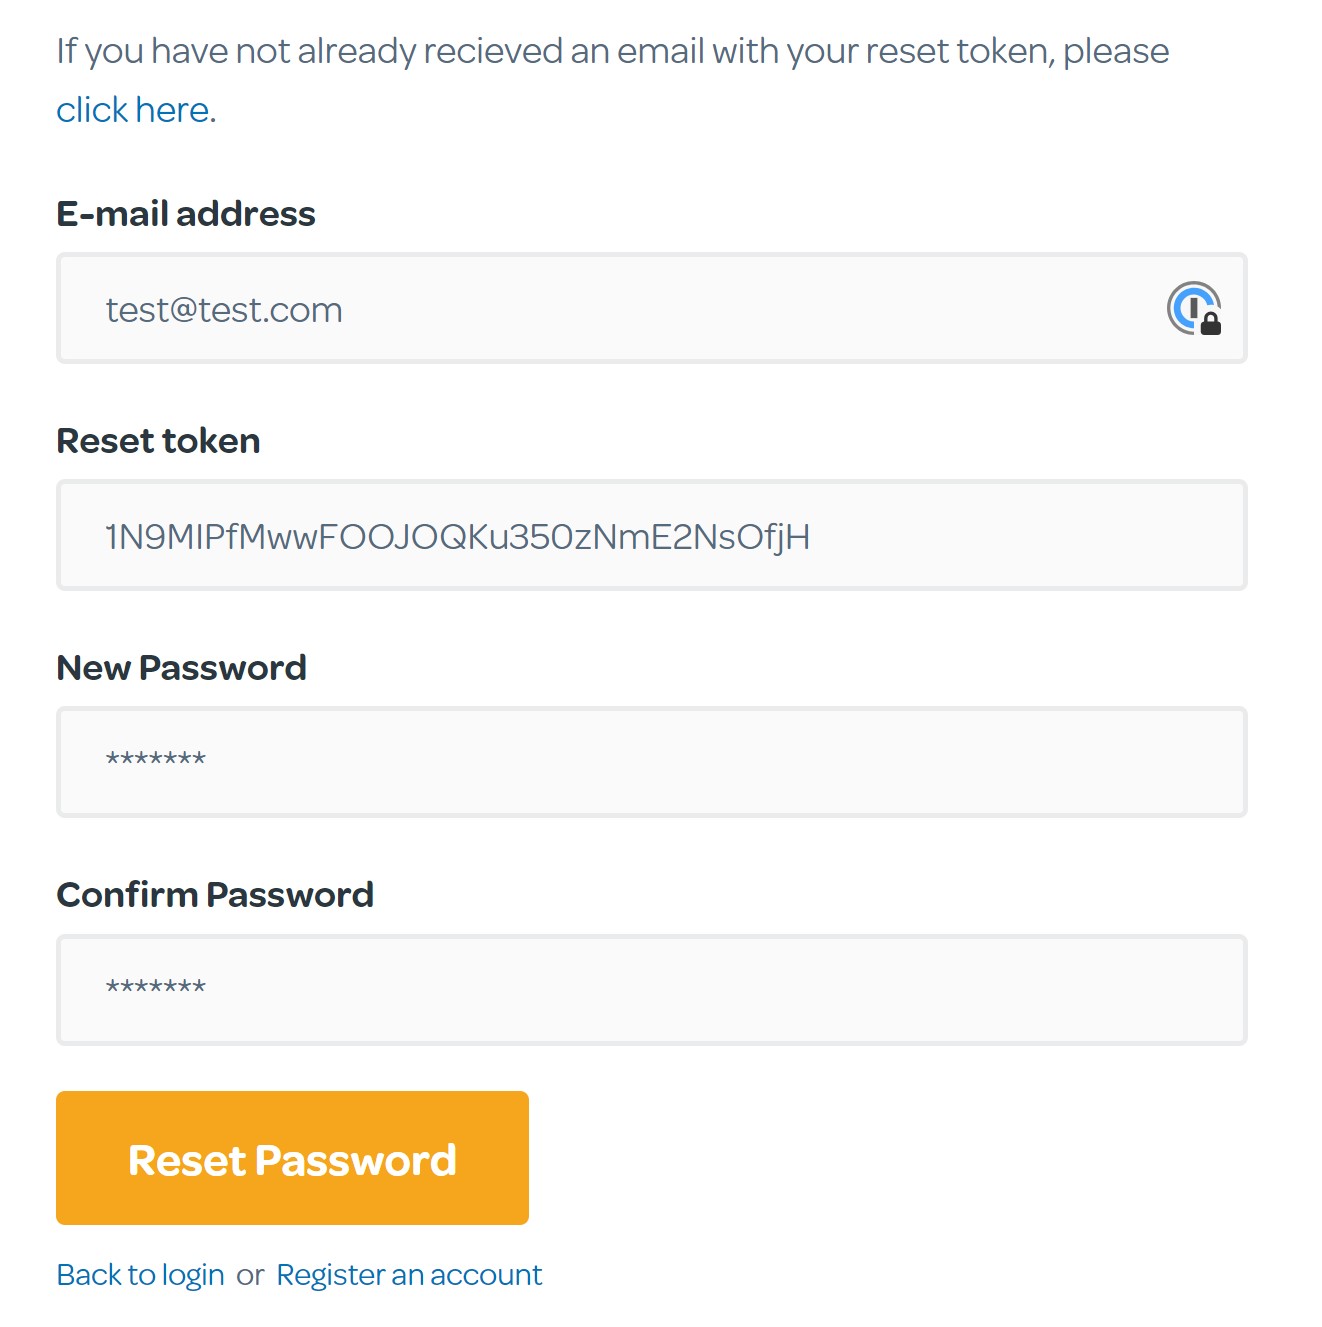The width and height of the screenshot is (1322, 1327).
Task: Click the "E-mail address" field label
Action: pyautogui.click(x=186, y=214)
